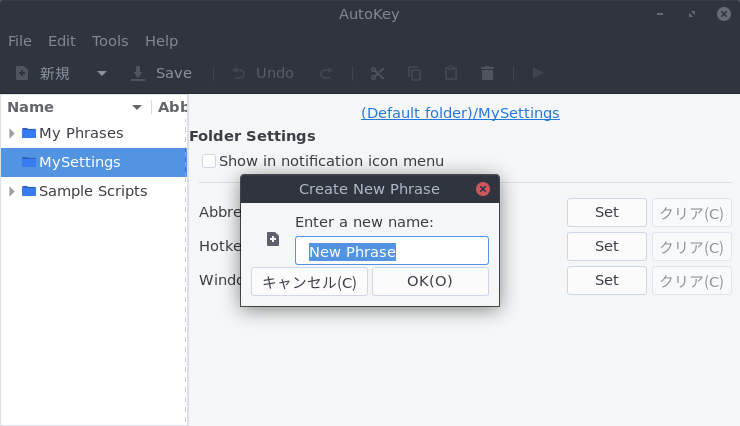Screen dimensions: 740x426
Task: Click the New (新規) document icon
Action: (22, 73)
